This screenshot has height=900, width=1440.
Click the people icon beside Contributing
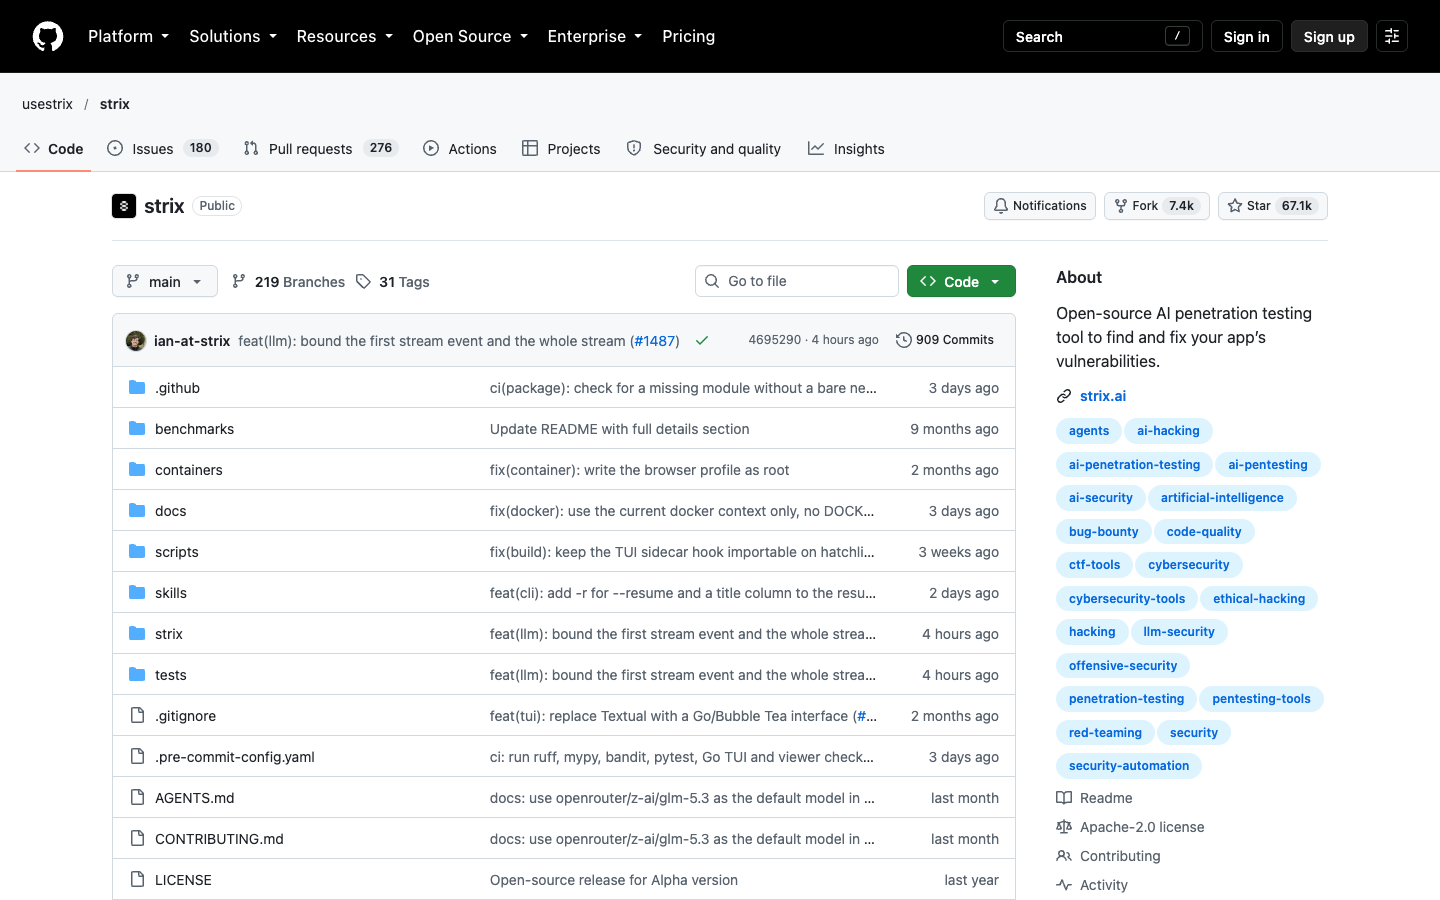pos(1064,856)
